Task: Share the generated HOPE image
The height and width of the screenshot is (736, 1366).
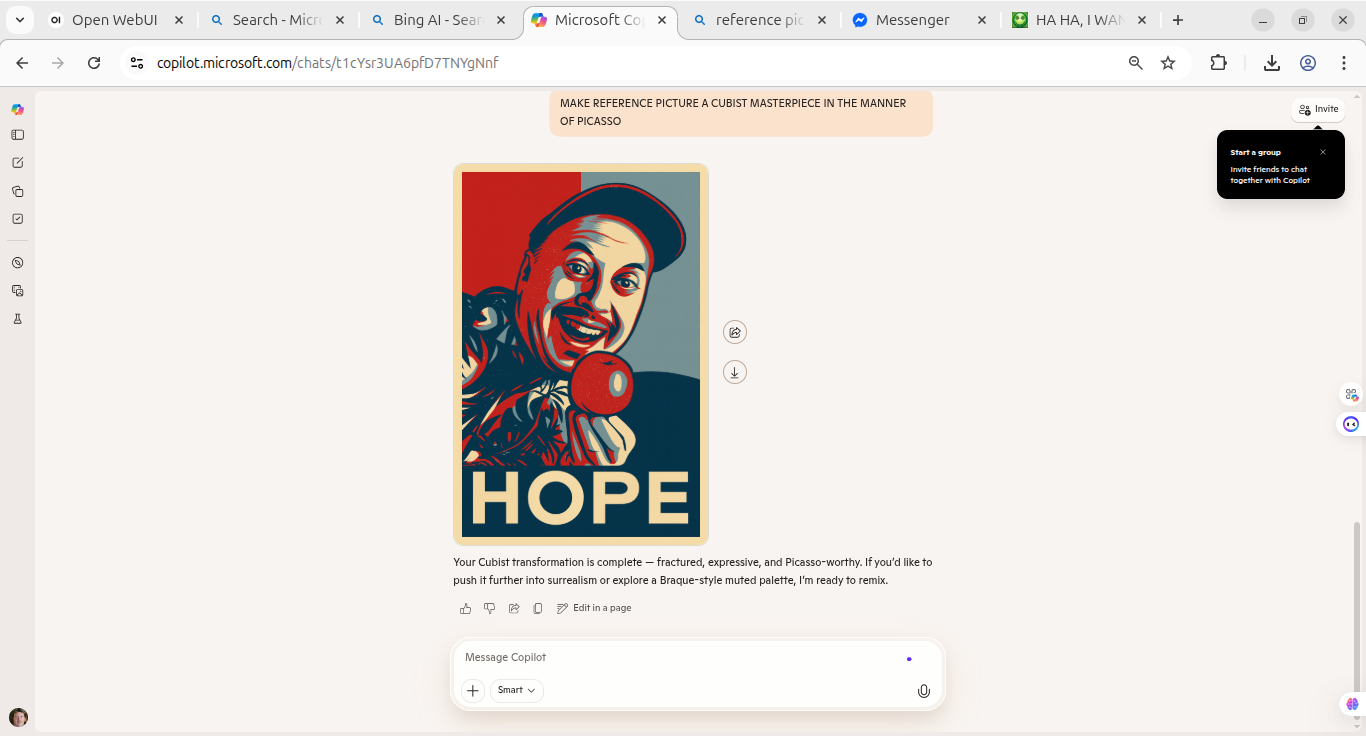Action: tap(735, 332)
